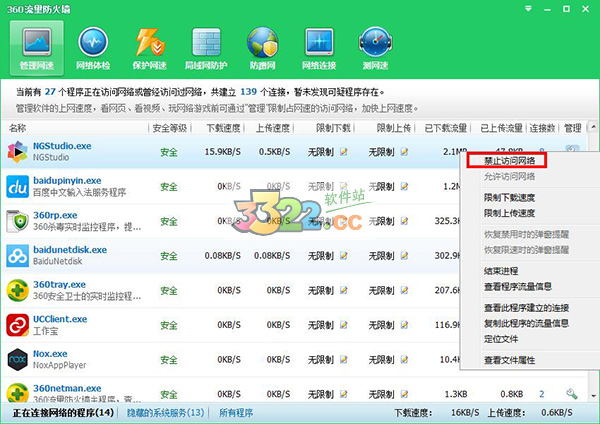Screen dimensions: 600x424
Task: Open UCClient.exe program name link
Action: (x=60, y=319)
